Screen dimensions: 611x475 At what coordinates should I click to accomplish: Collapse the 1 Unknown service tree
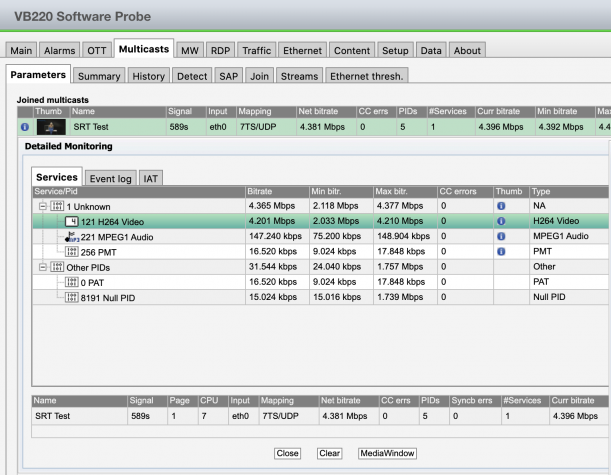tap(43, 207)
